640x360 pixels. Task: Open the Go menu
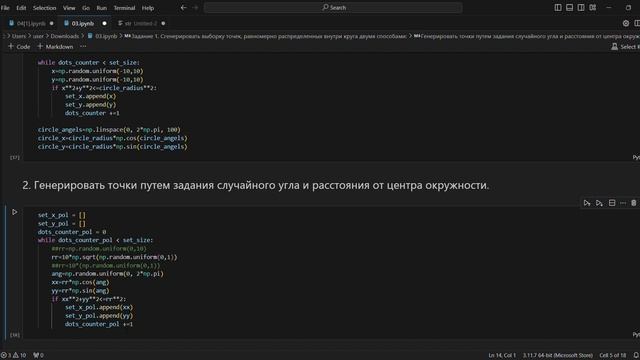click(86, 8)
